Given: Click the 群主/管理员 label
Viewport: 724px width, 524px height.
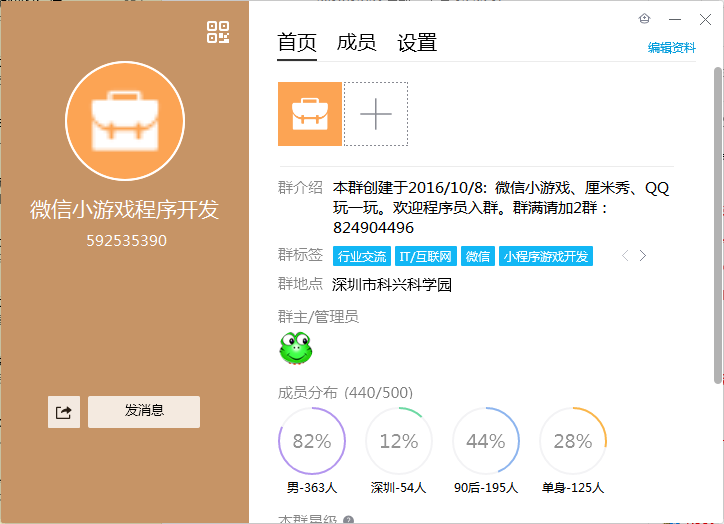Looking at the screenshot, I should click(x=318, y=317).
